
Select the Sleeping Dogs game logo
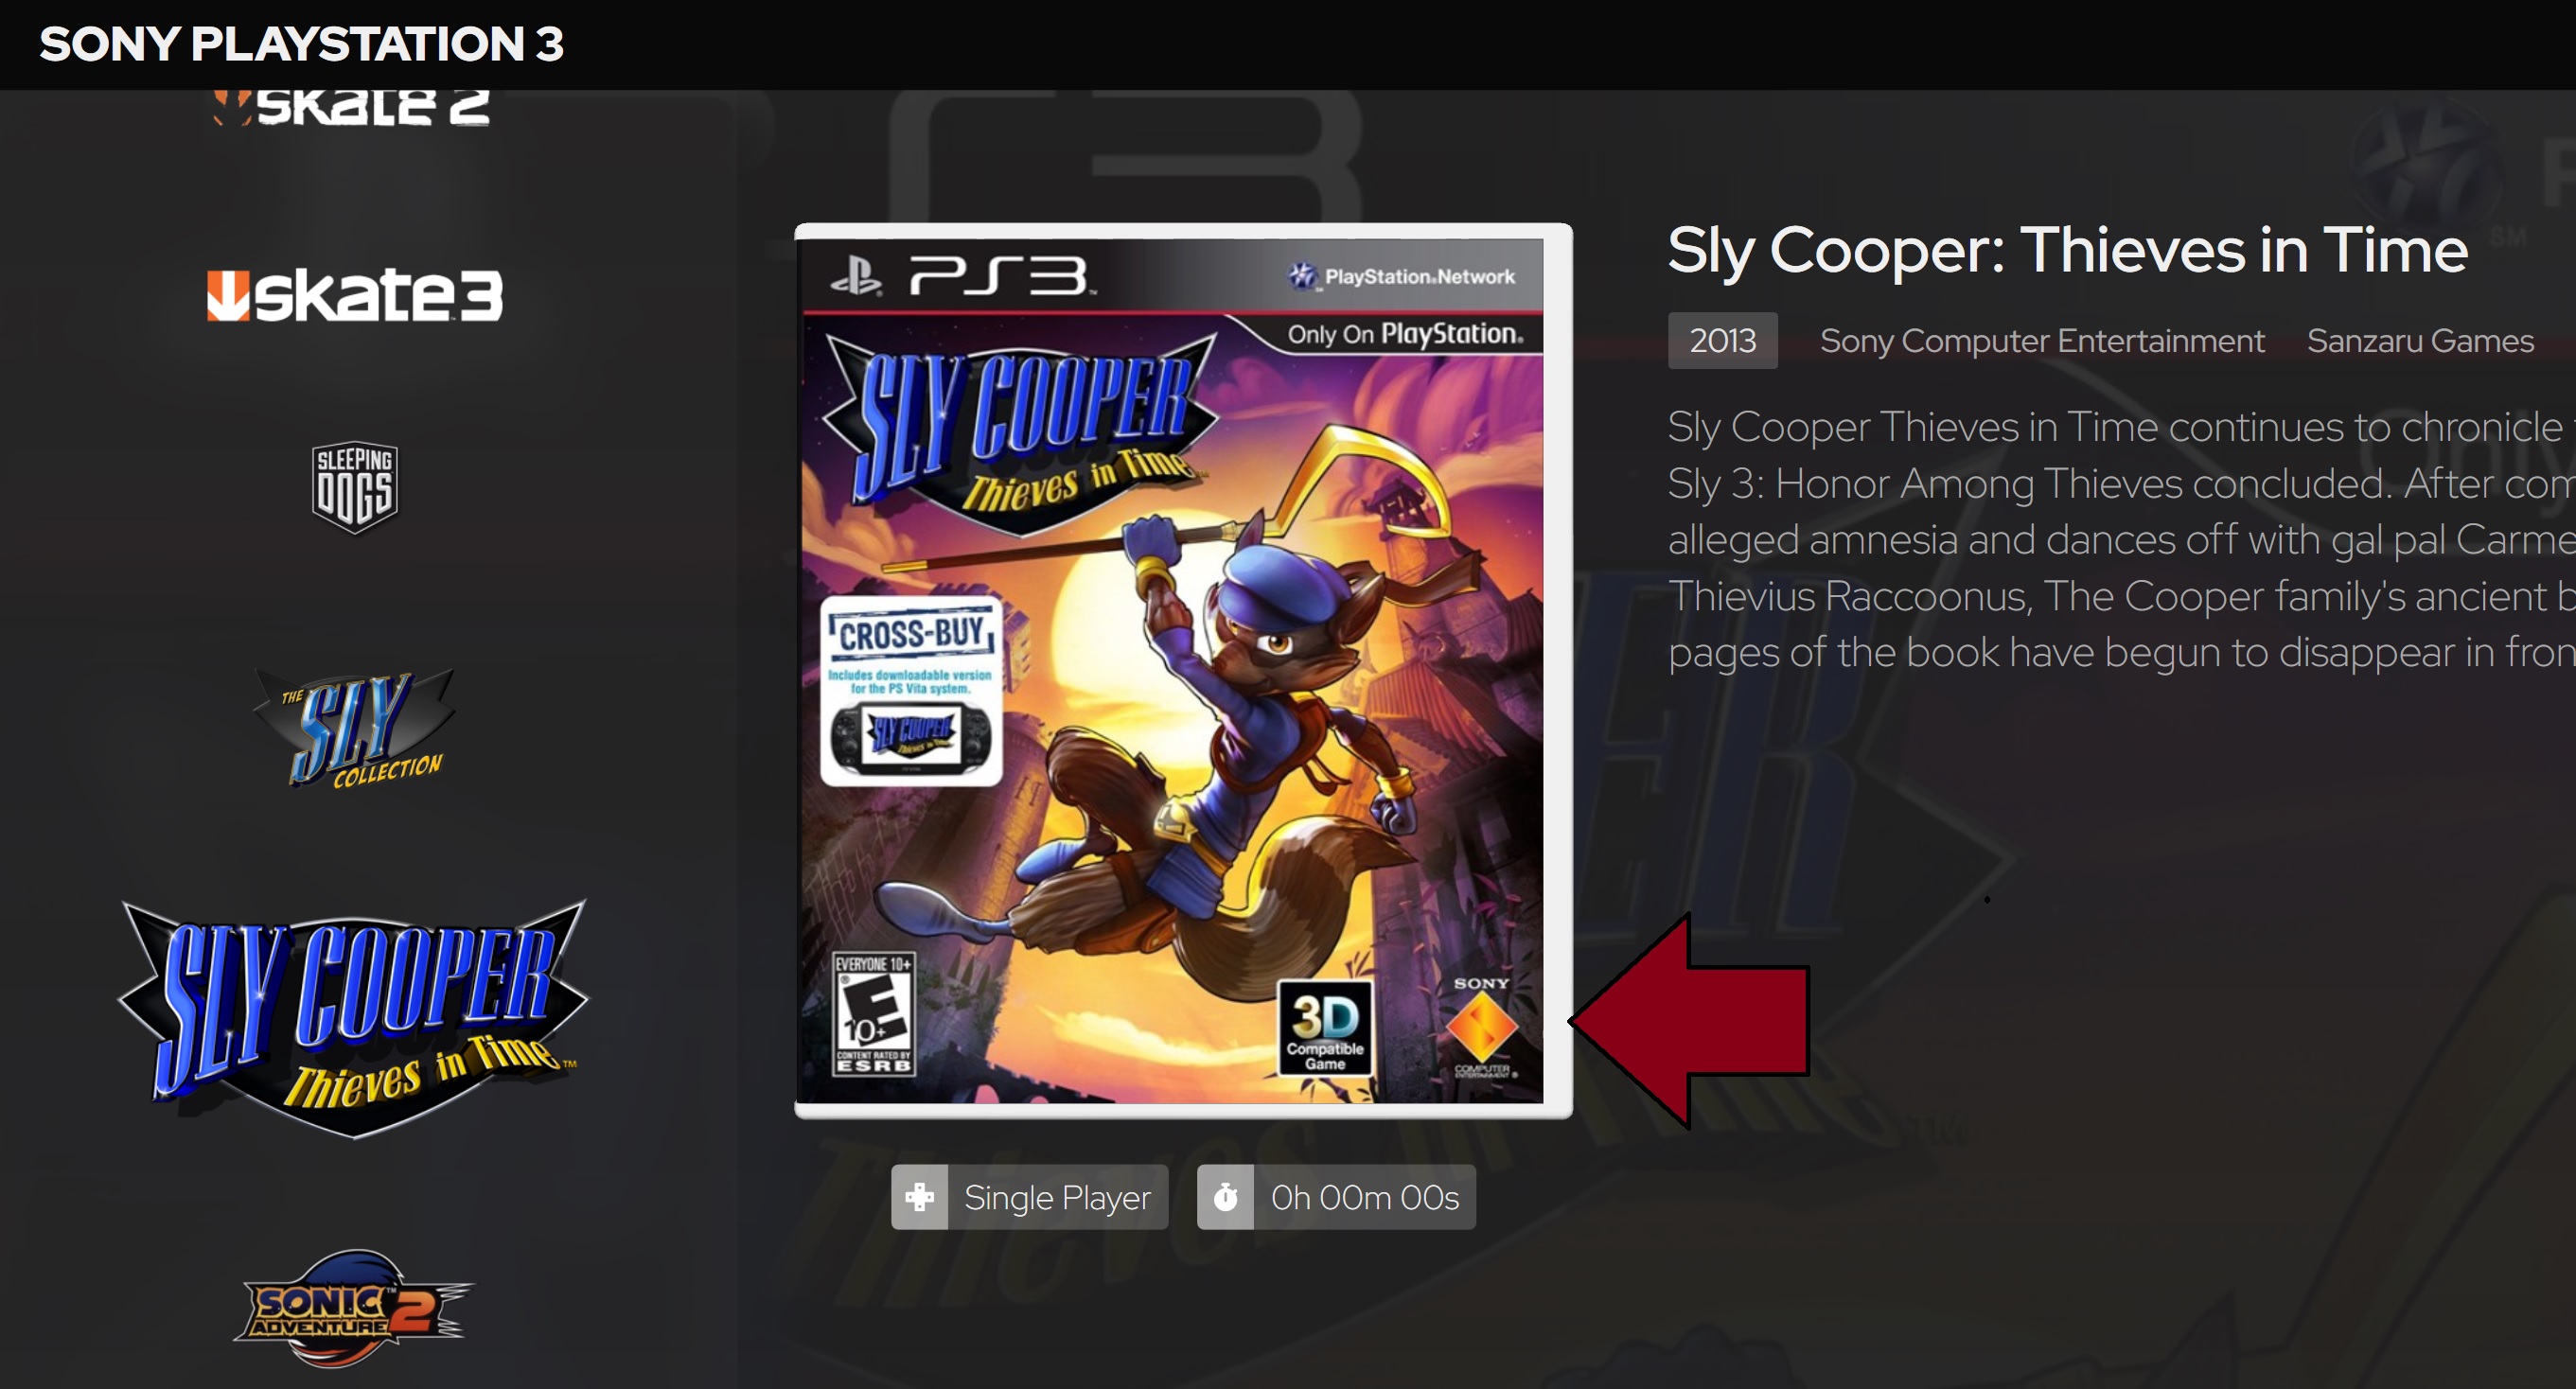click(354, 487)
